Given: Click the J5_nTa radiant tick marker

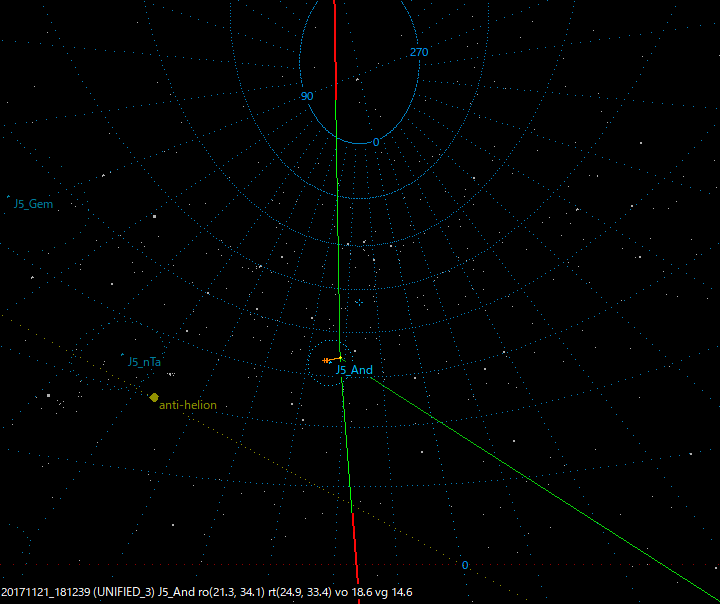Looking at the screenshot, I should pyautogui.click(x=122, y=355).
